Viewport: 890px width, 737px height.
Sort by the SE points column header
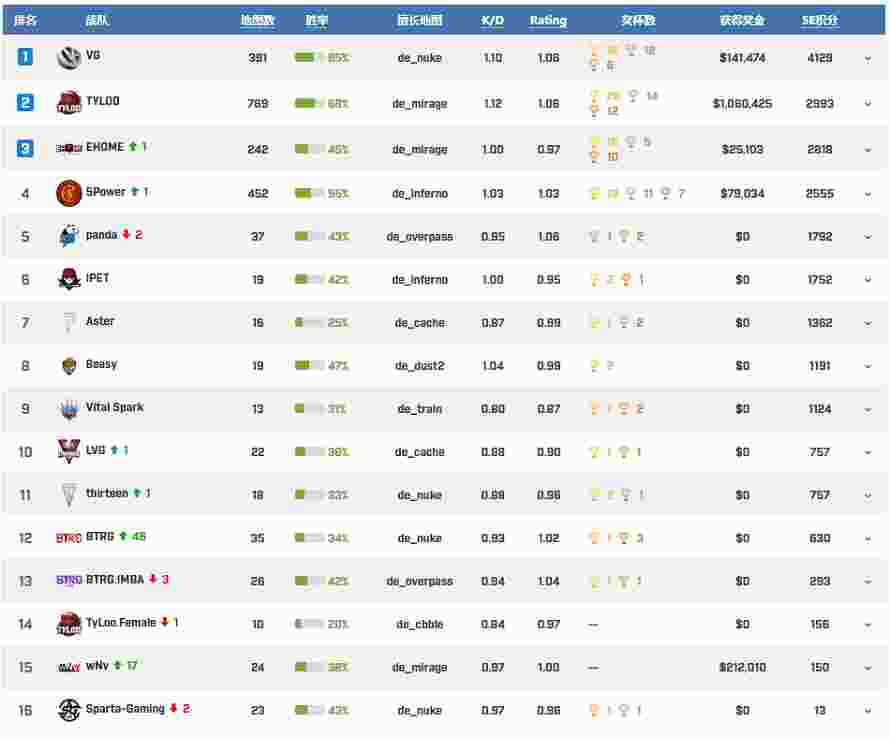click(x=820, y=20)
